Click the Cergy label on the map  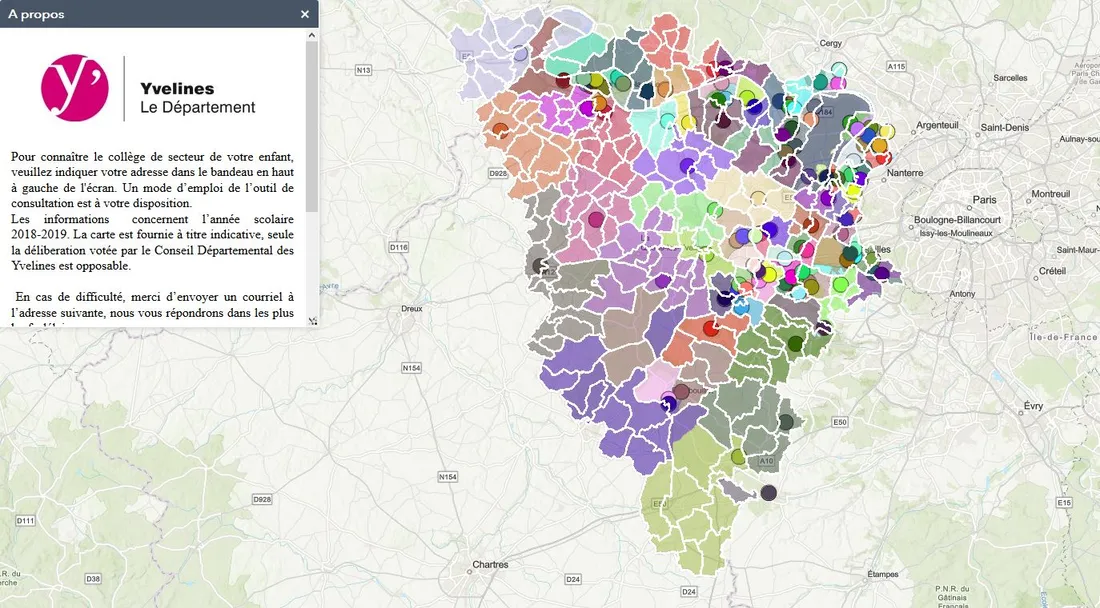[x=831, y=43]
